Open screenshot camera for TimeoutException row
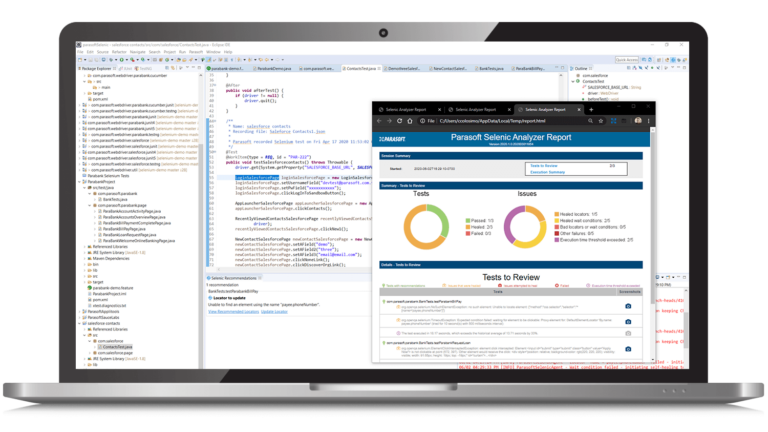The height and width of the screenshot is (432, 768). click(x=628, y=322)
